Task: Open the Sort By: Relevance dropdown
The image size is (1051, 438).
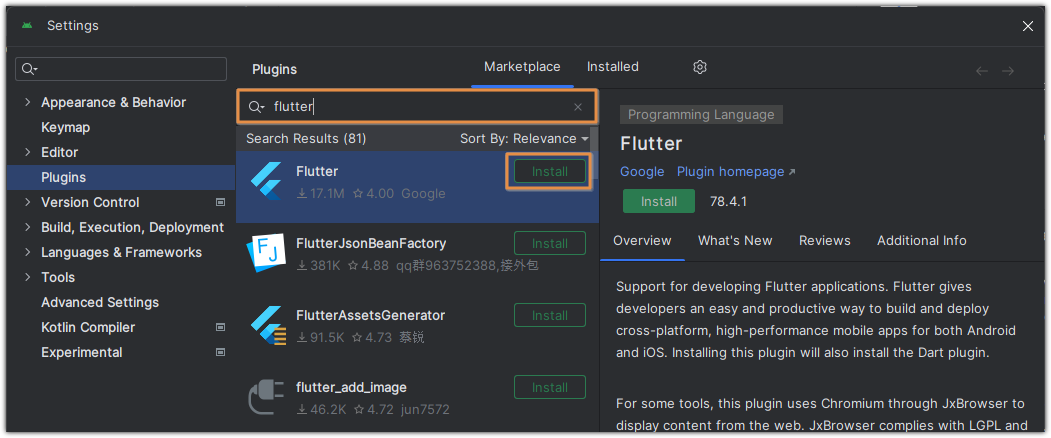Action: point(524,138)
